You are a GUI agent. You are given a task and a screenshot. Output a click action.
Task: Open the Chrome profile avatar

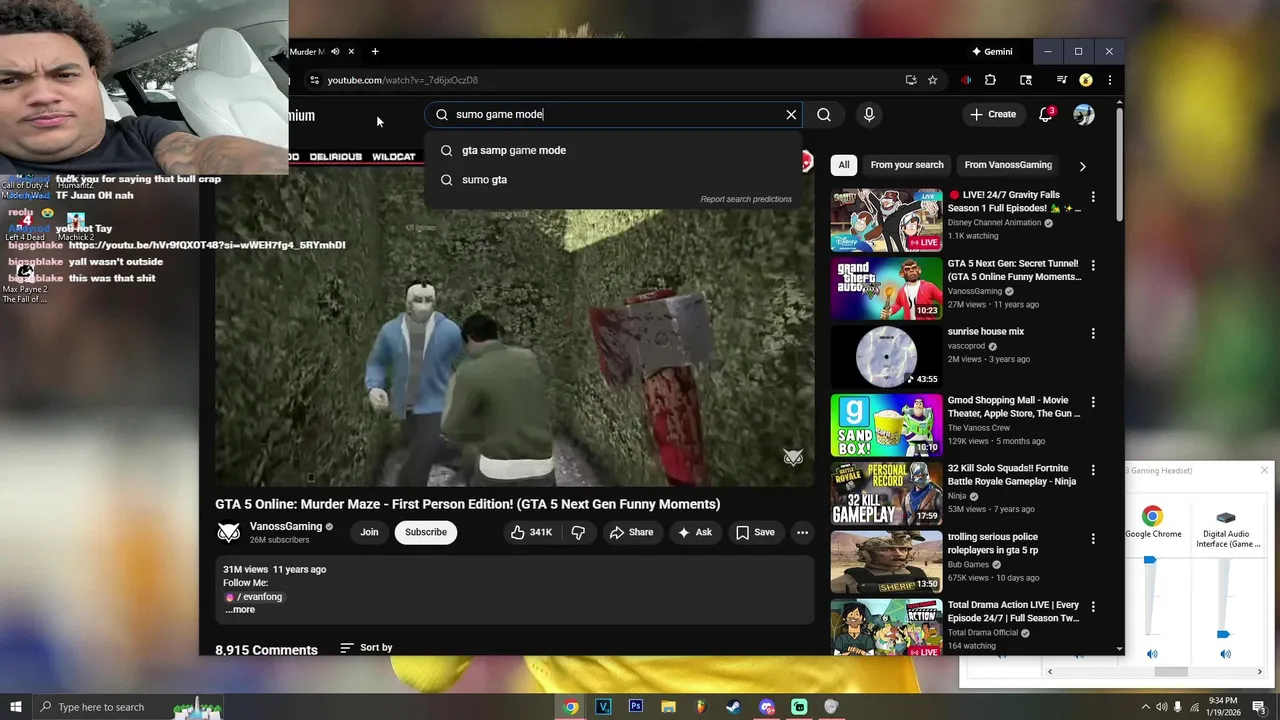pyautogui.click(x=1086, y=80)
